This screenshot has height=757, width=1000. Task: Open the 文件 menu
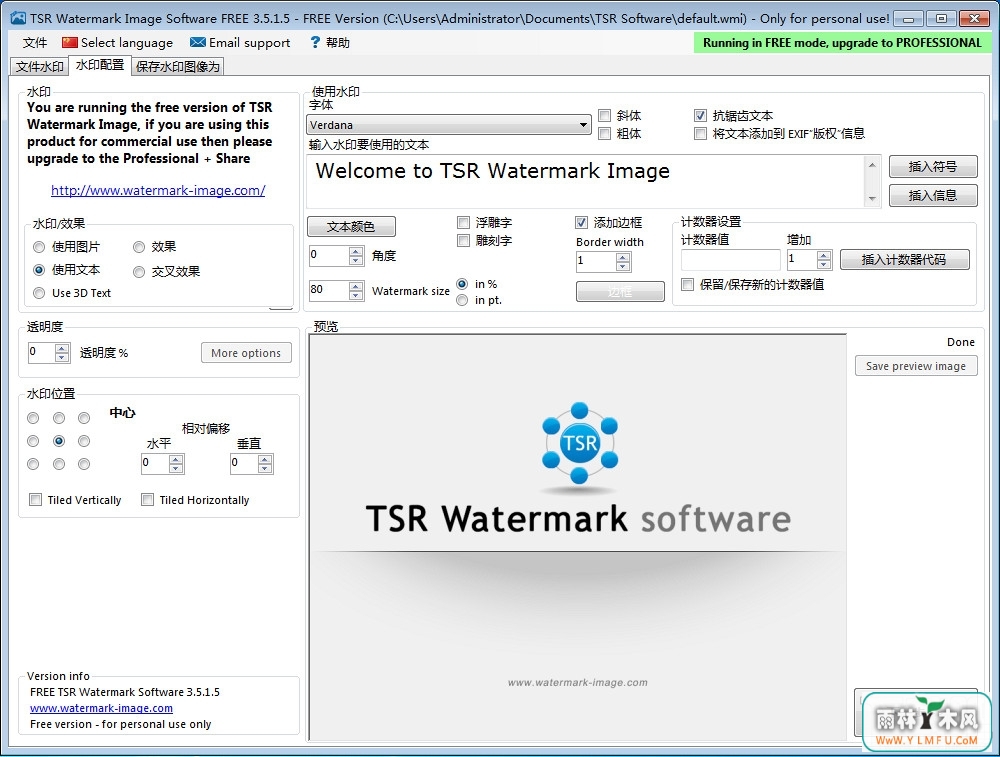pos(35,43)
